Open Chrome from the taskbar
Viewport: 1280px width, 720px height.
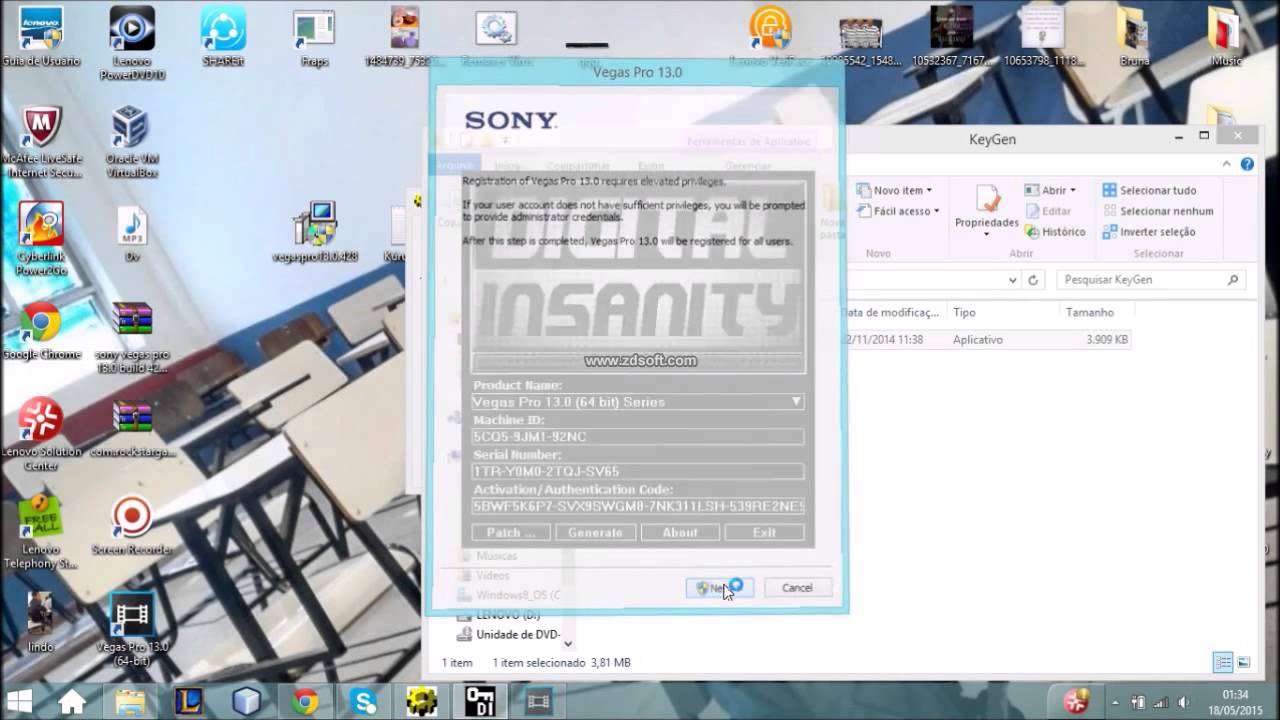305,701
